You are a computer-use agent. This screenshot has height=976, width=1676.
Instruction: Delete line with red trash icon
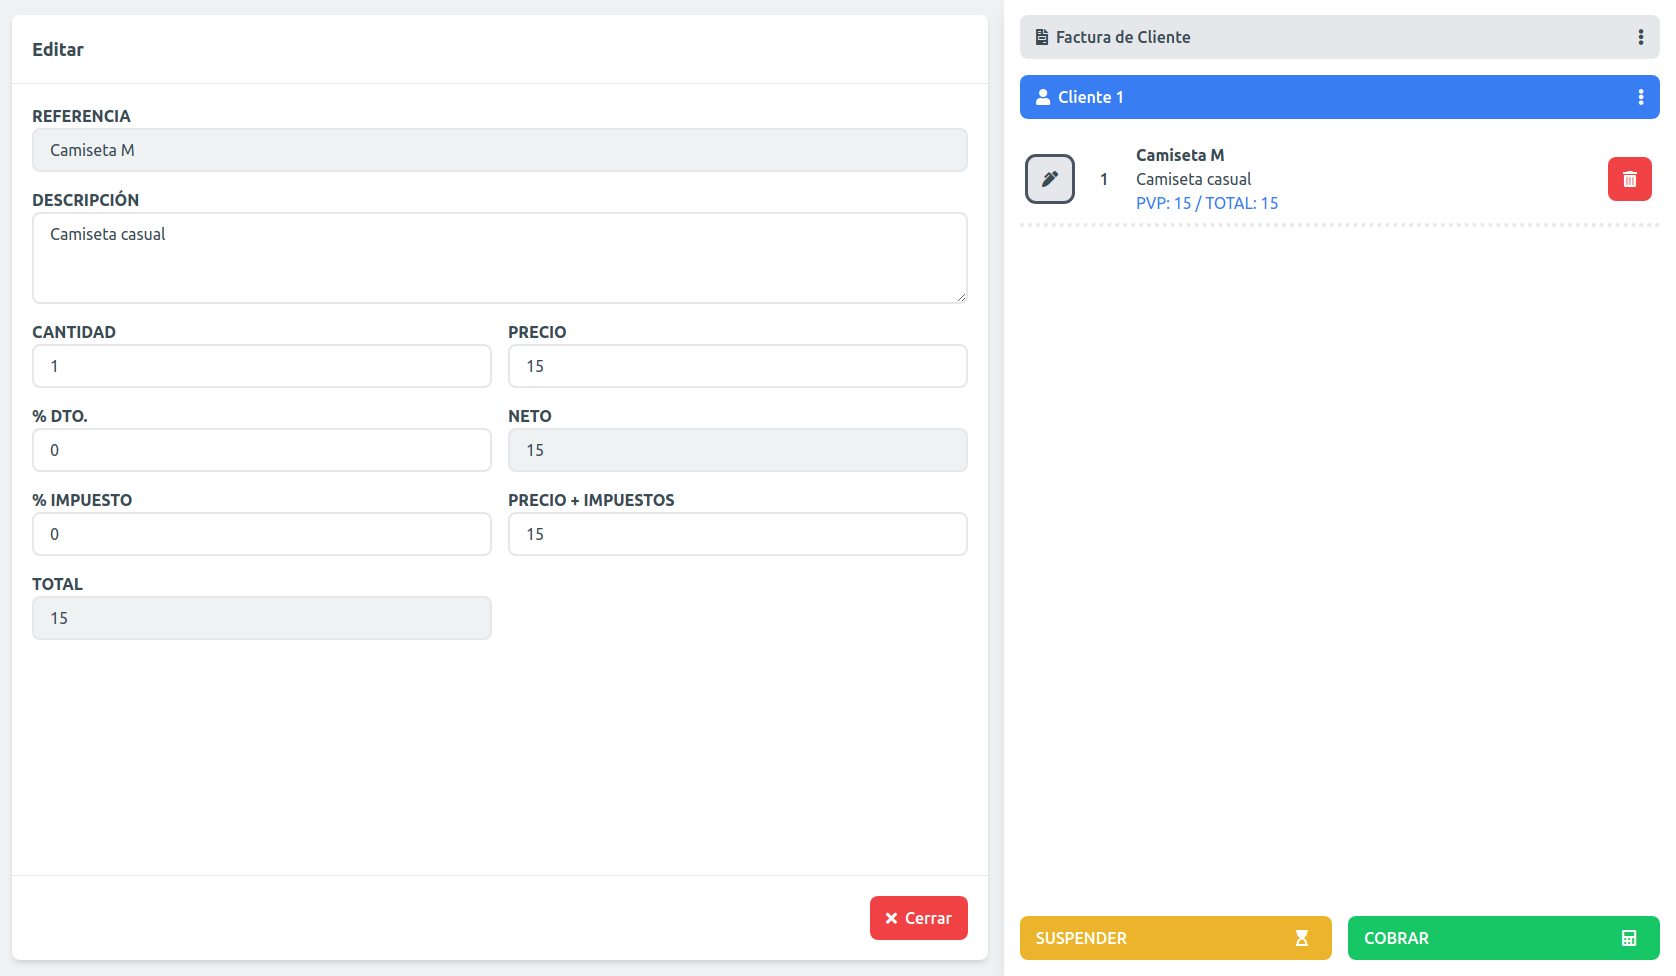click(x=1629, y=179)
